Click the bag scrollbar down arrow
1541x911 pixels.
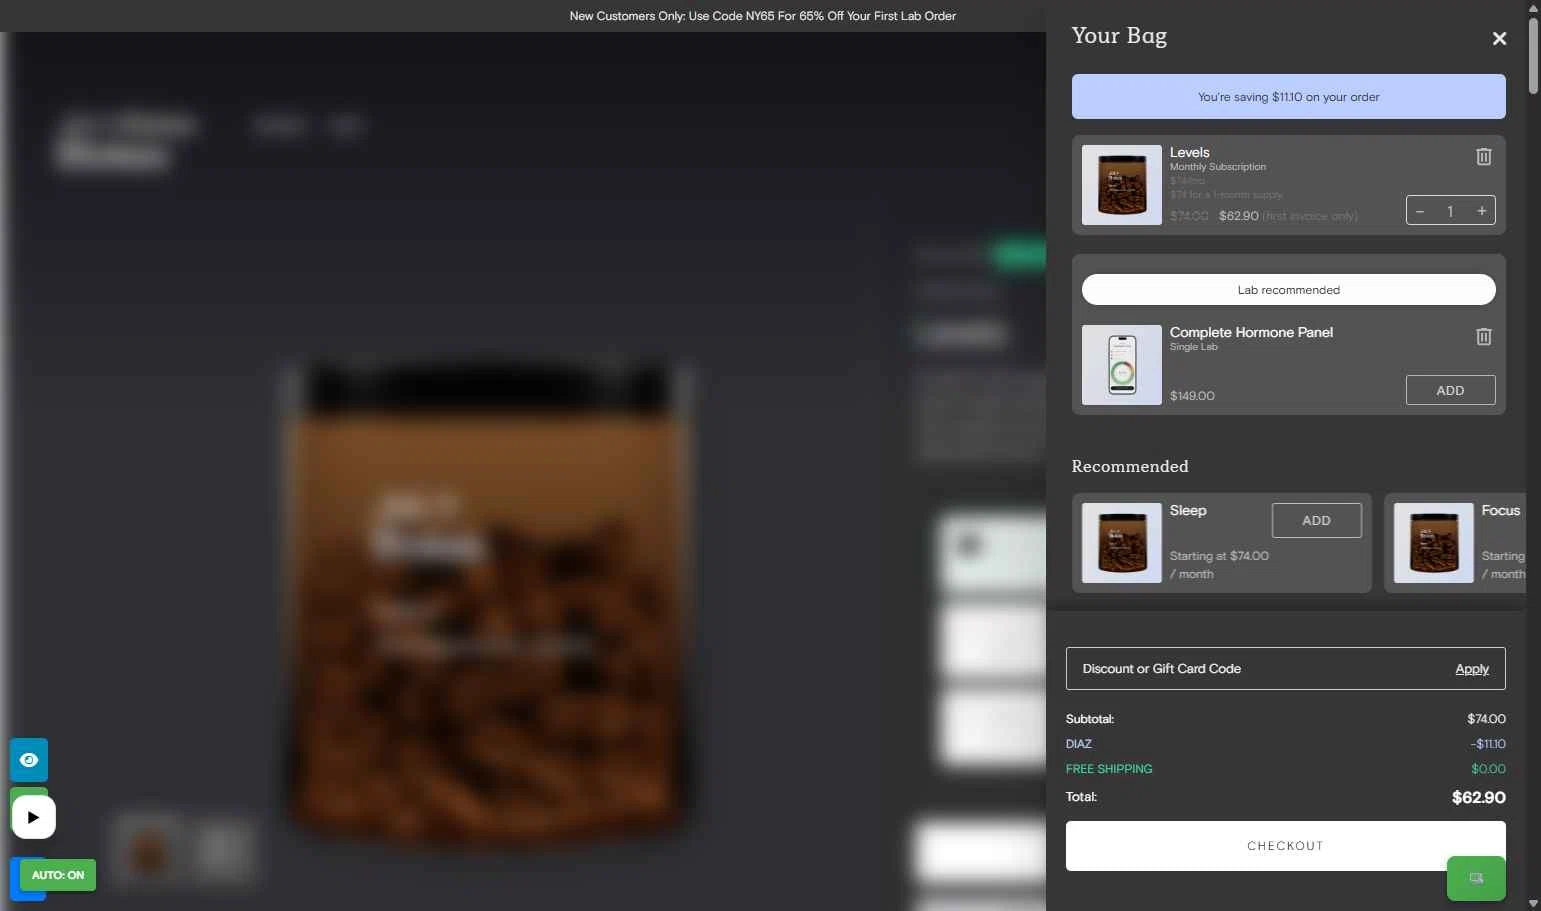(x=1534, y=903)
